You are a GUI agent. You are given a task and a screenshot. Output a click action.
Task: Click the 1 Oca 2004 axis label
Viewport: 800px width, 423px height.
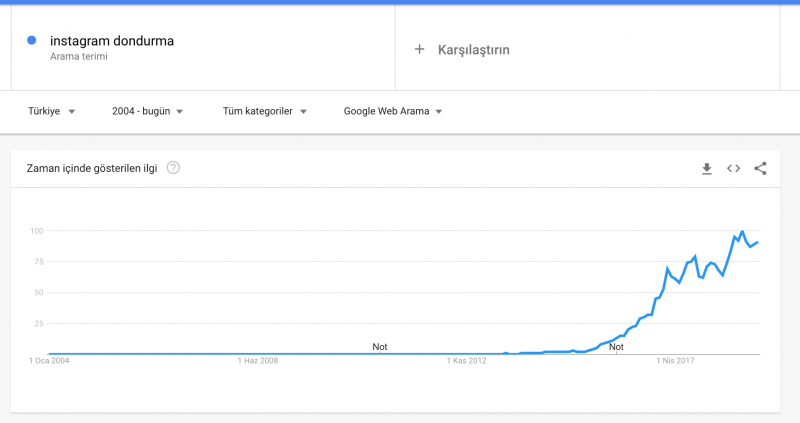[x=49, y=362]
